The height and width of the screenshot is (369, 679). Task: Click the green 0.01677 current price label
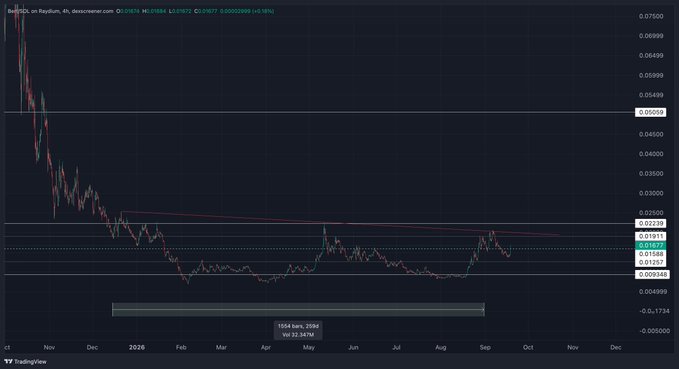click(651, 245)
